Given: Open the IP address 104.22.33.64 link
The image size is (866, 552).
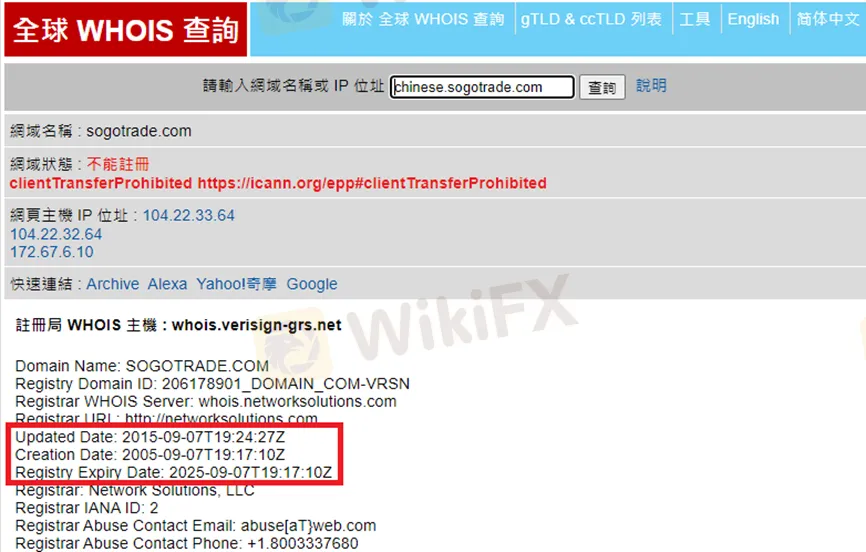Looking at the screenshot, I should (x=189, y=215).
